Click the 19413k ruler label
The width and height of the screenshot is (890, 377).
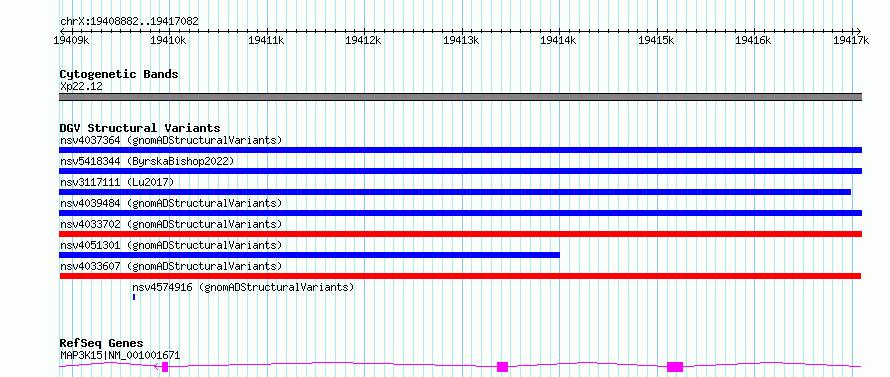point(461,40)
